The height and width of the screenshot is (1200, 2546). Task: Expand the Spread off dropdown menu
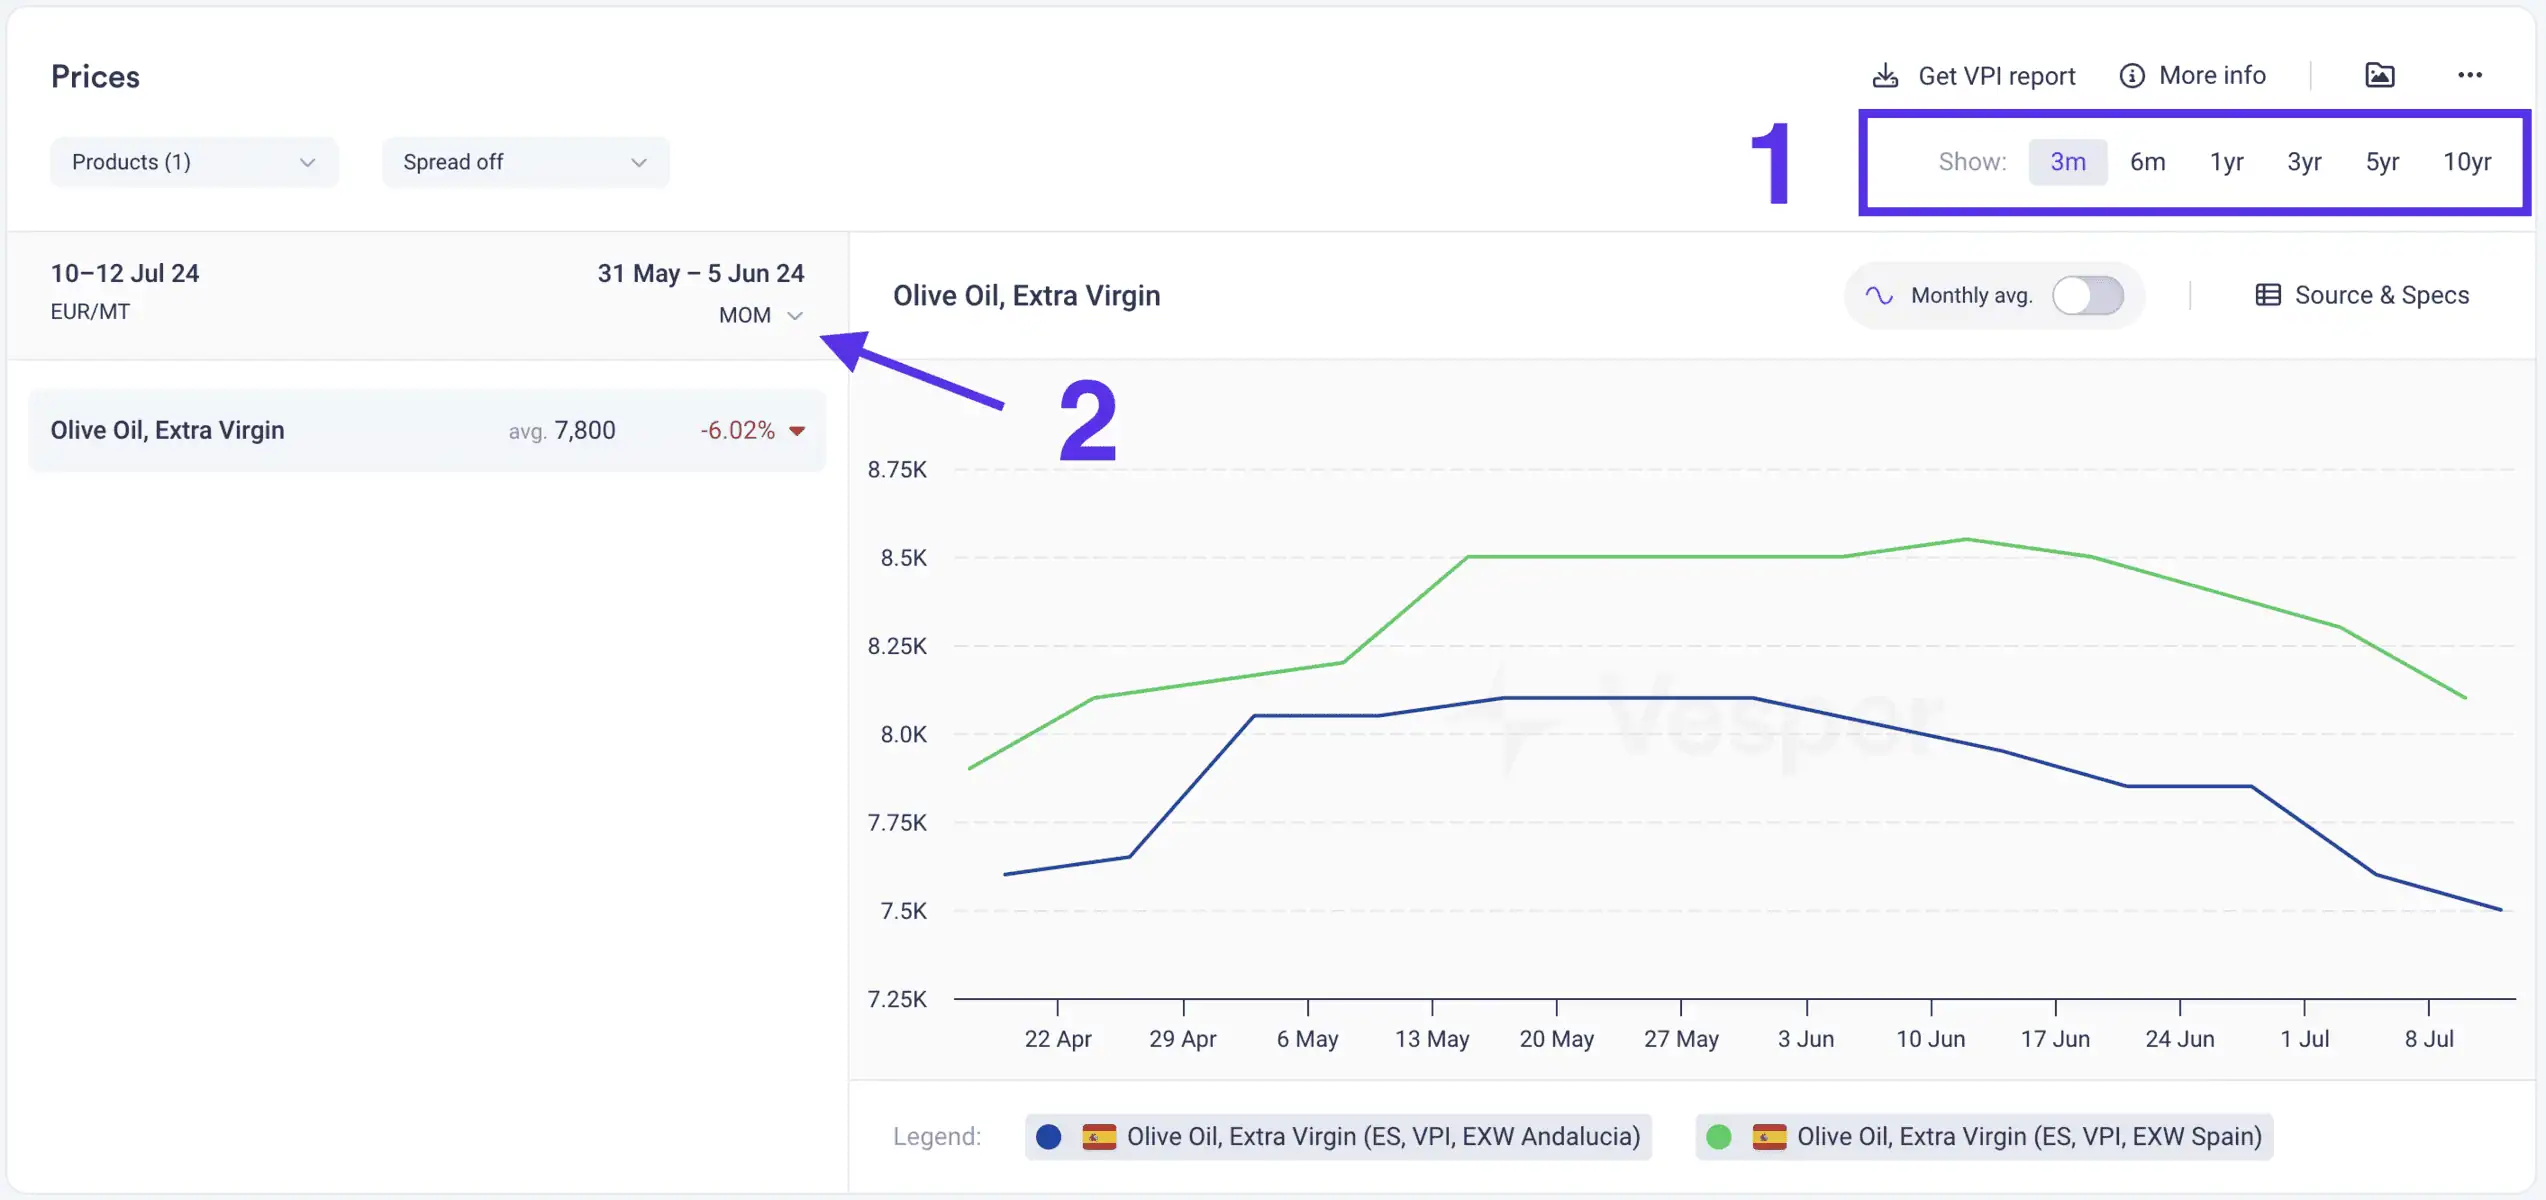click(523, 162)
